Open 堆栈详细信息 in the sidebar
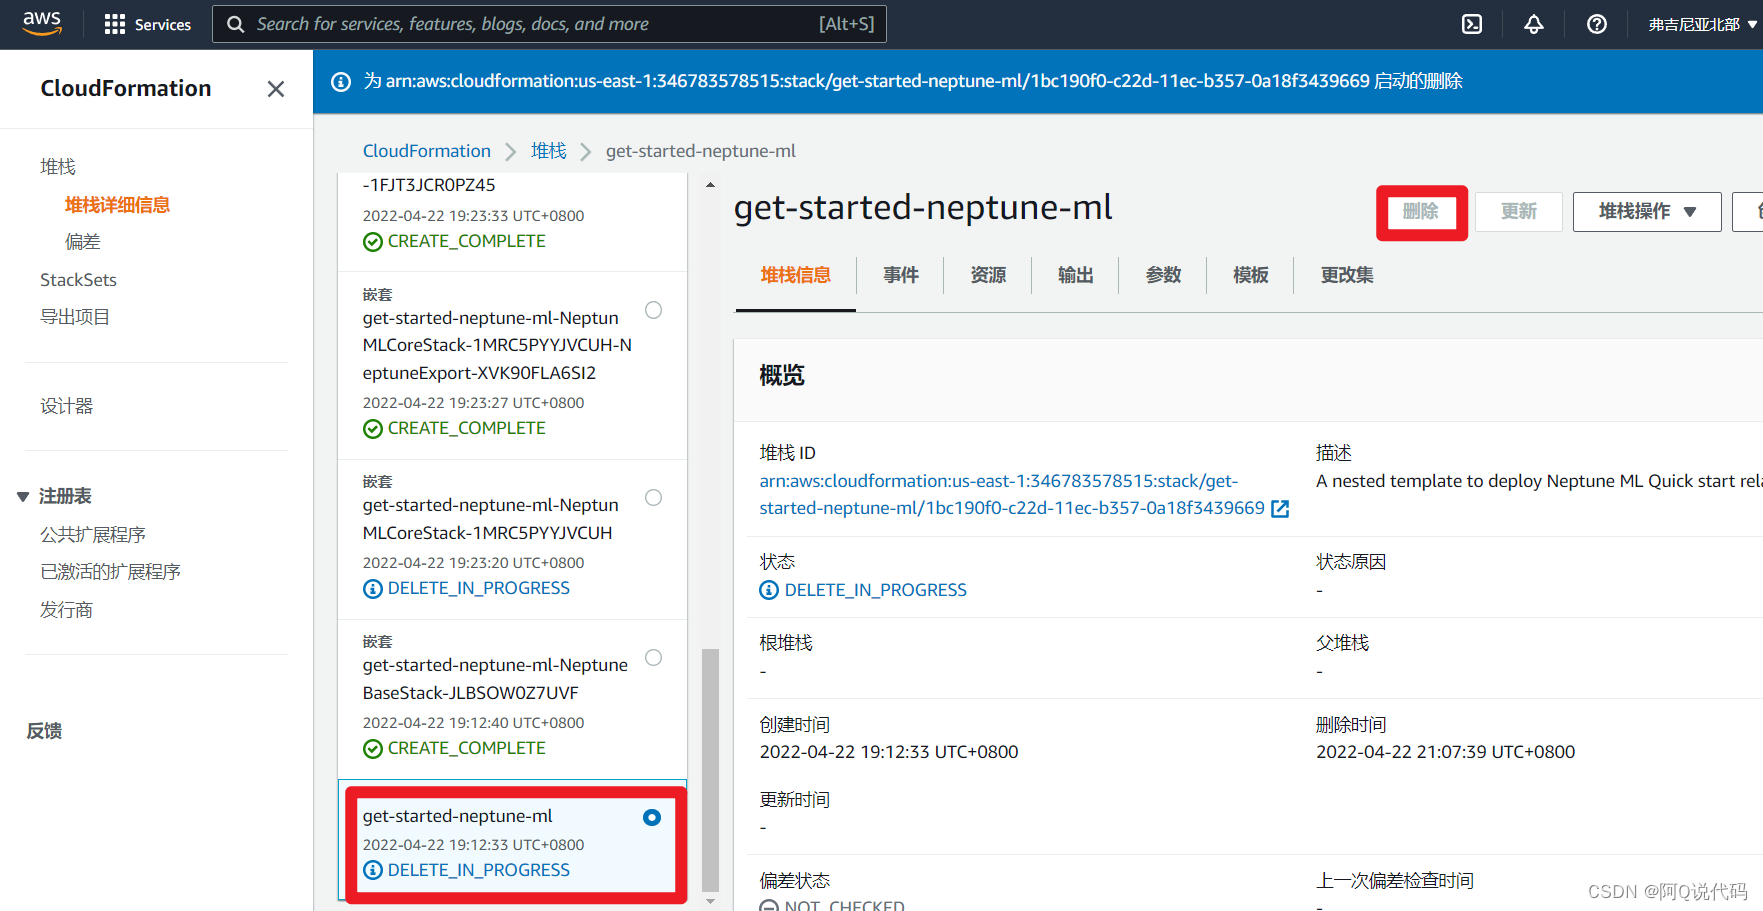 click(117, 205)
